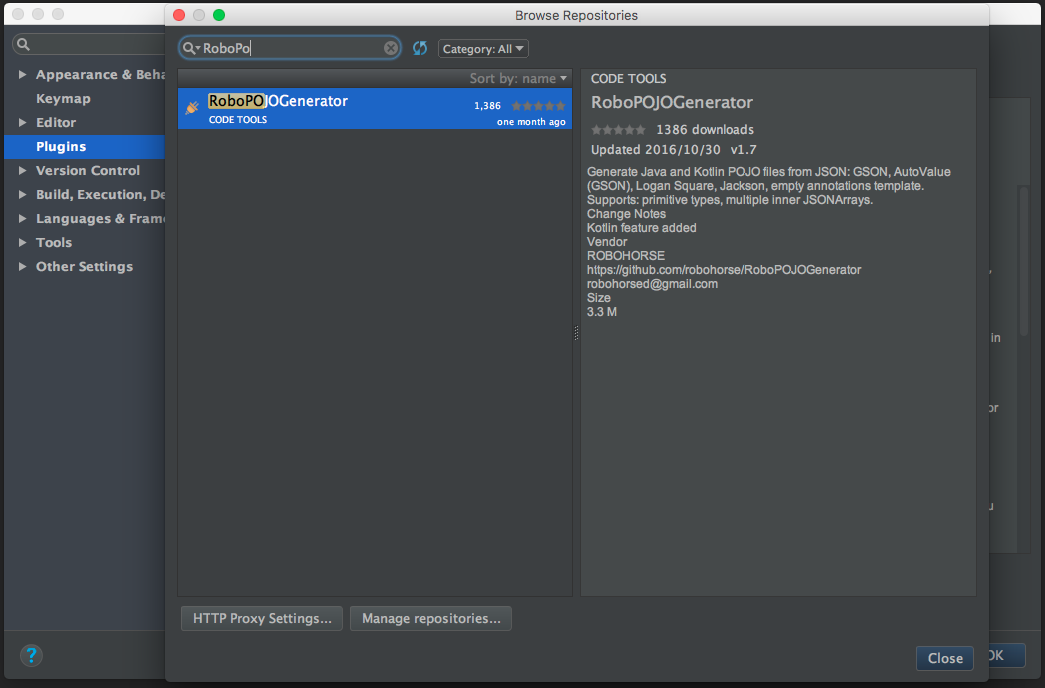The height and width of the screenshot is (688, 1045).
Task: Close the Browse Repositories dialog
Action: tap(945, 658)
